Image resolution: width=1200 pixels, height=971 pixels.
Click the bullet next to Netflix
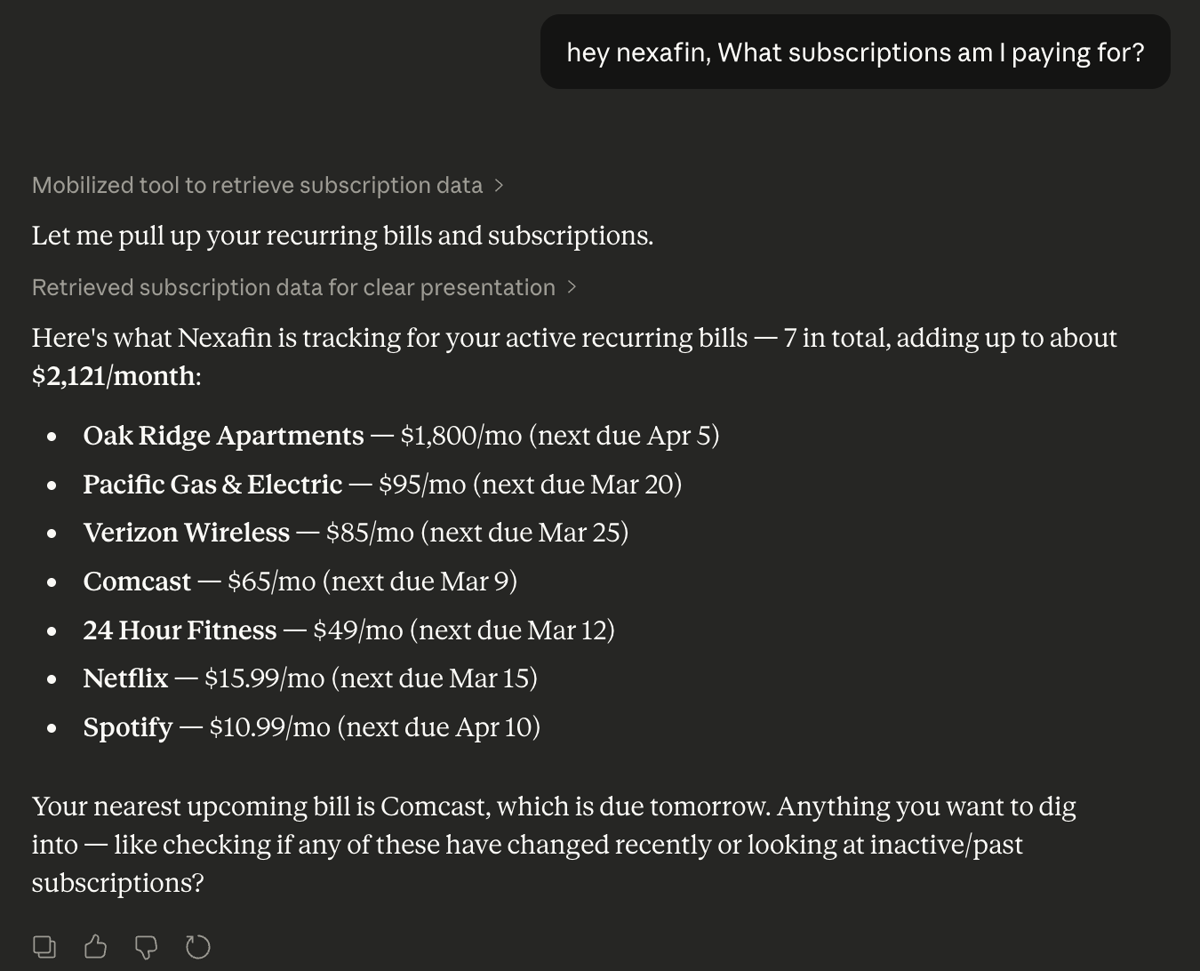[x=51, y=678]
